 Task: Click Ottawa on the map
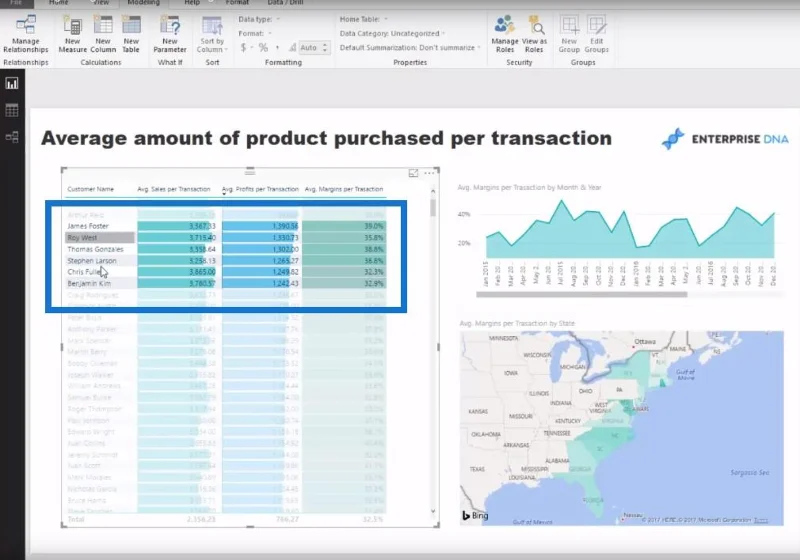(644, 342)
